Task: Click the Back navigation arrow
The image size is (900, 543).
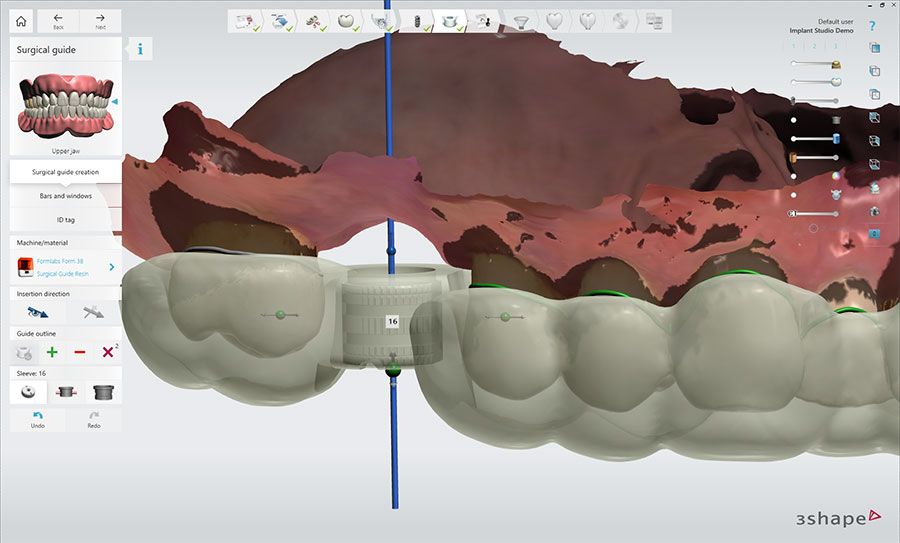Action: pyautogui.click(x=58, y=22)
